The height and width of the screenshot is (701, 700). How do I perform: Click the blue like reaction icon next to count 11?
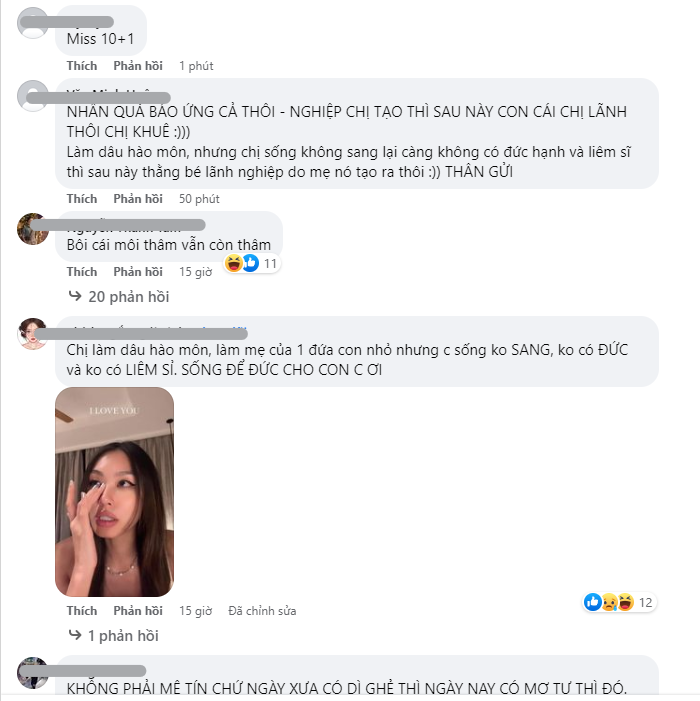point(250,263)
